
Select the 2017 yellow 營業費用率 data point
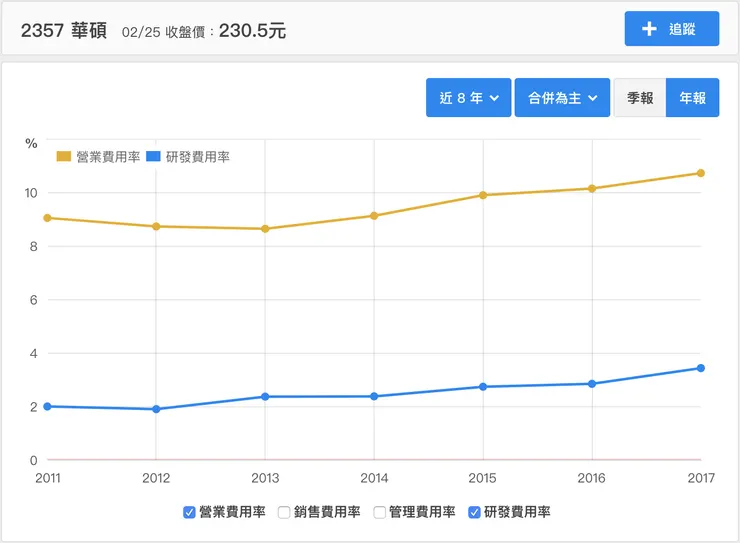click(701, 173)
